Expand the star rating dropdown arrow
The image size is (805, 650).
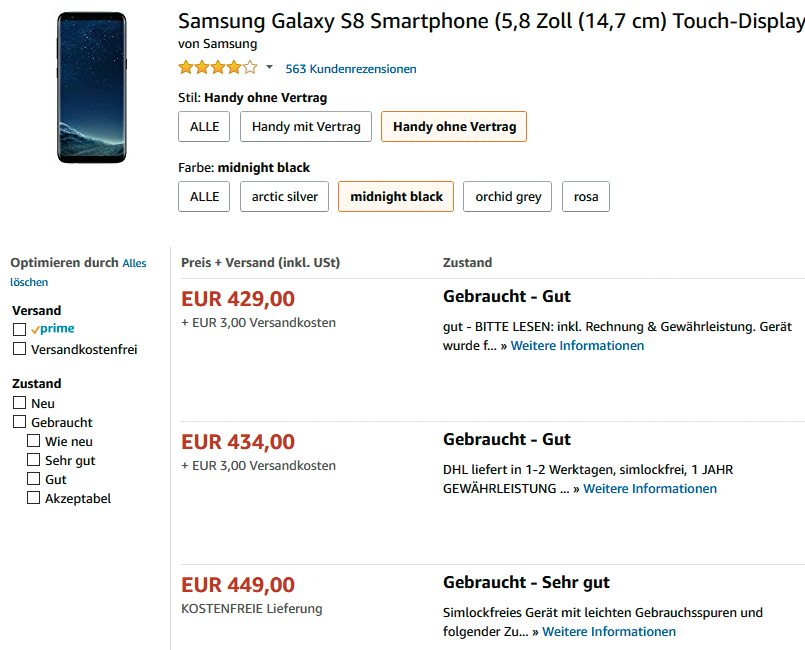click(x=269, y=68)
